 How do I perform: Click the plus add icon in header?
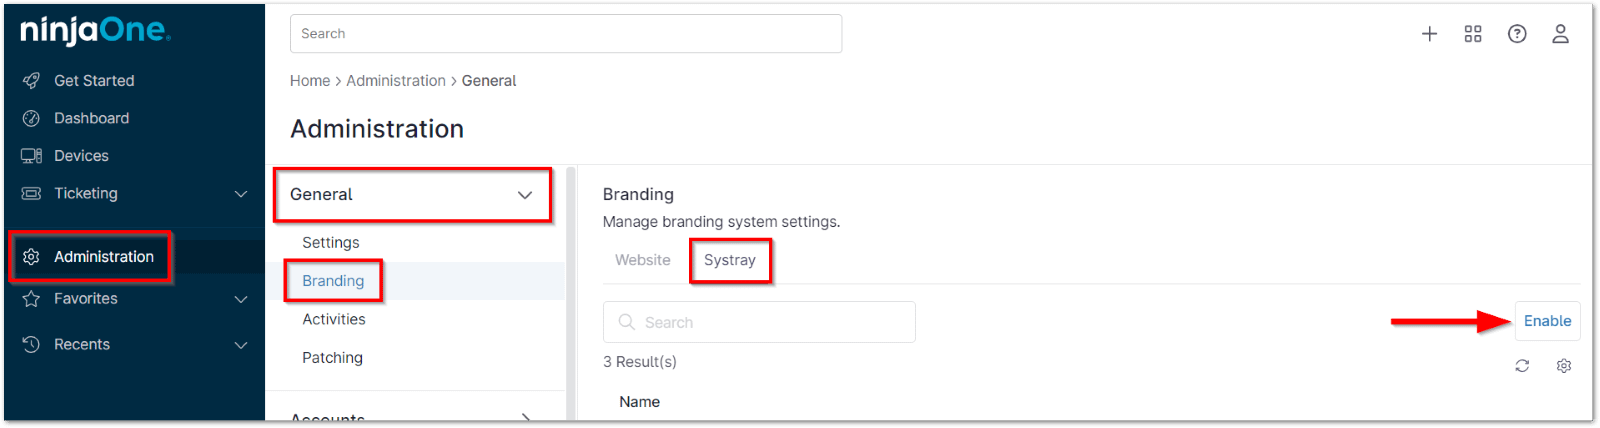pos(1429,34)
